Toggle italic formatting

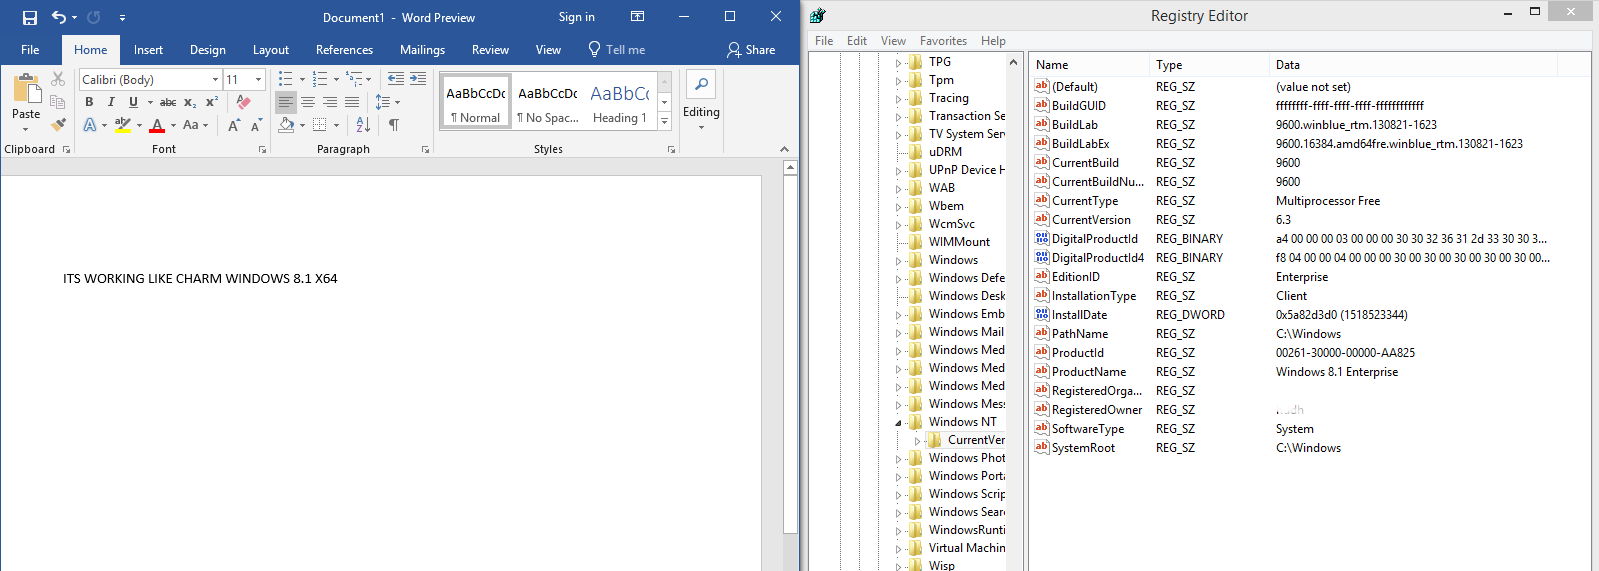(111, 102)
